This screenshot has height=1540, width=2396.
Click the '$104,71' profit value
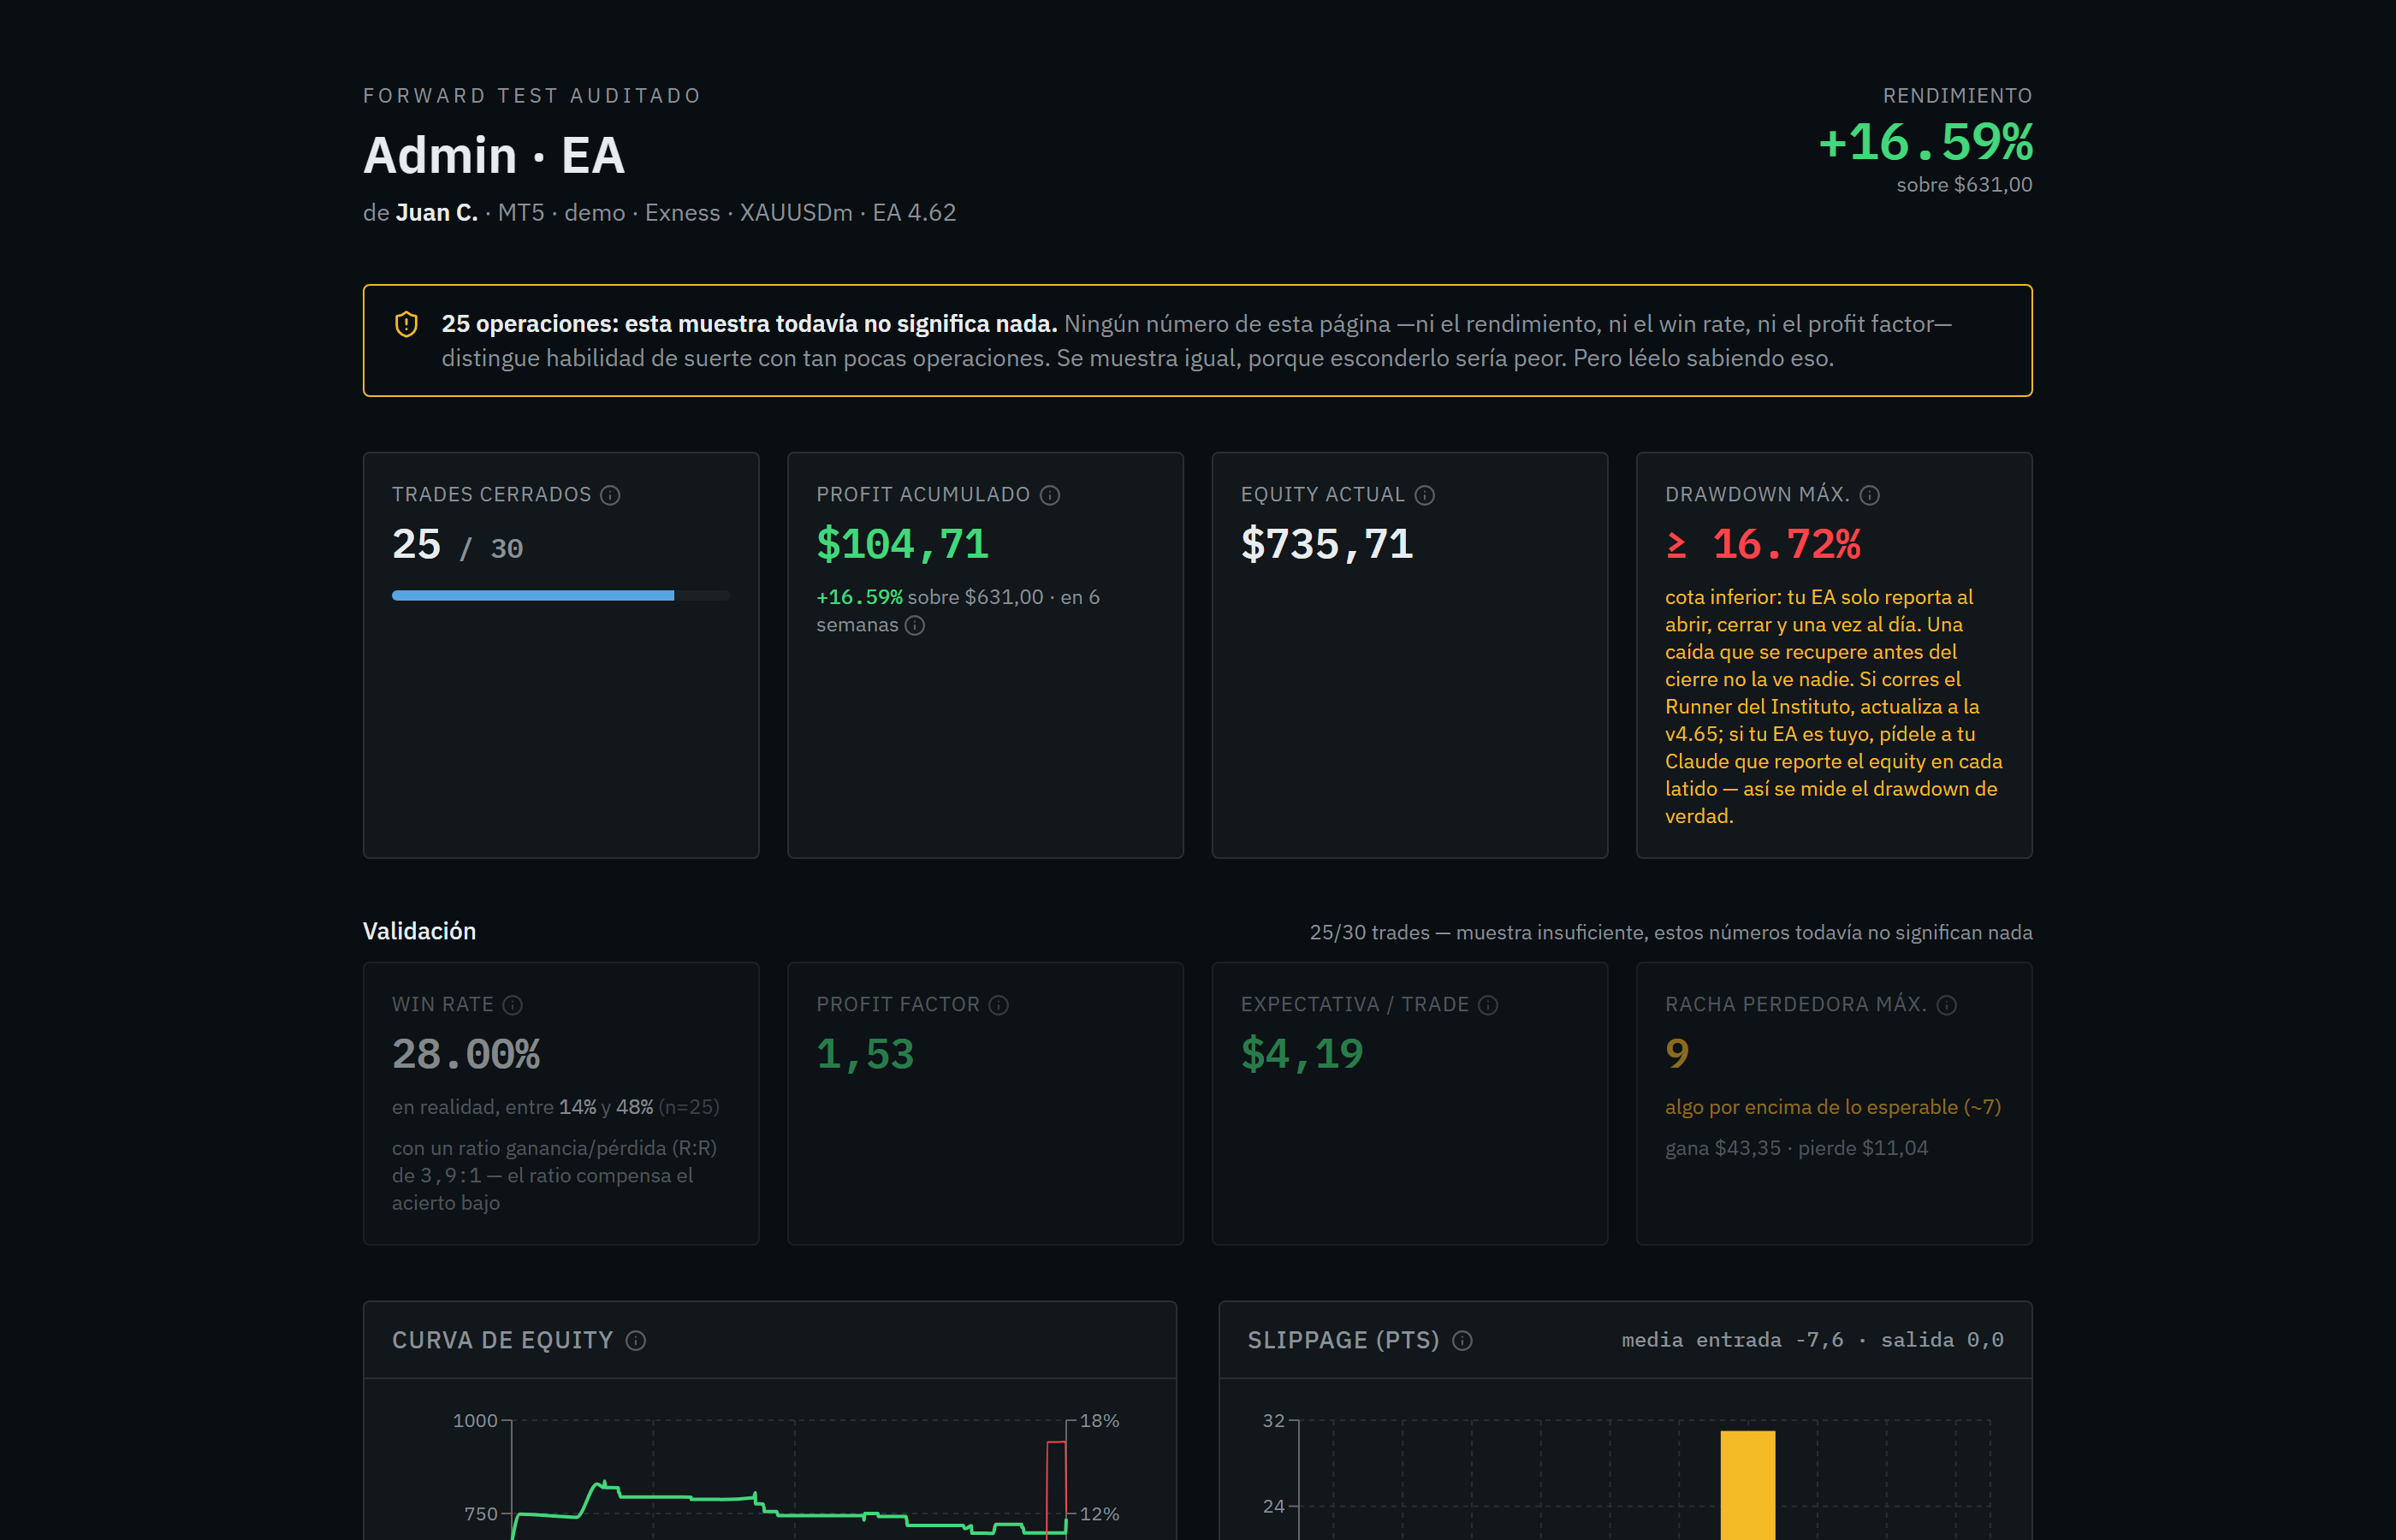pos(903,544)
